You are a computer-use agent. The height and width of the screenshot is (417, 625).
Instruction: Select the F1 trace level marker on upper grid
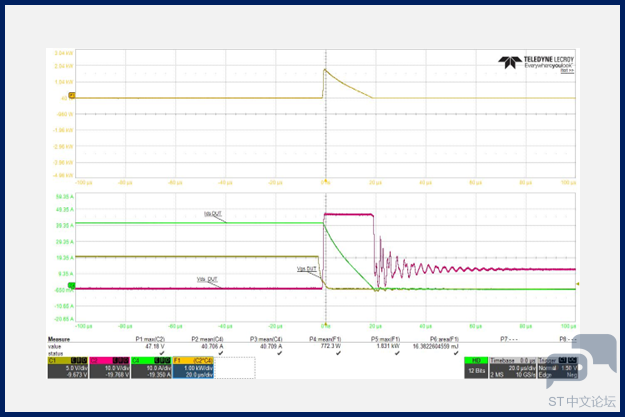pos(72,95)
